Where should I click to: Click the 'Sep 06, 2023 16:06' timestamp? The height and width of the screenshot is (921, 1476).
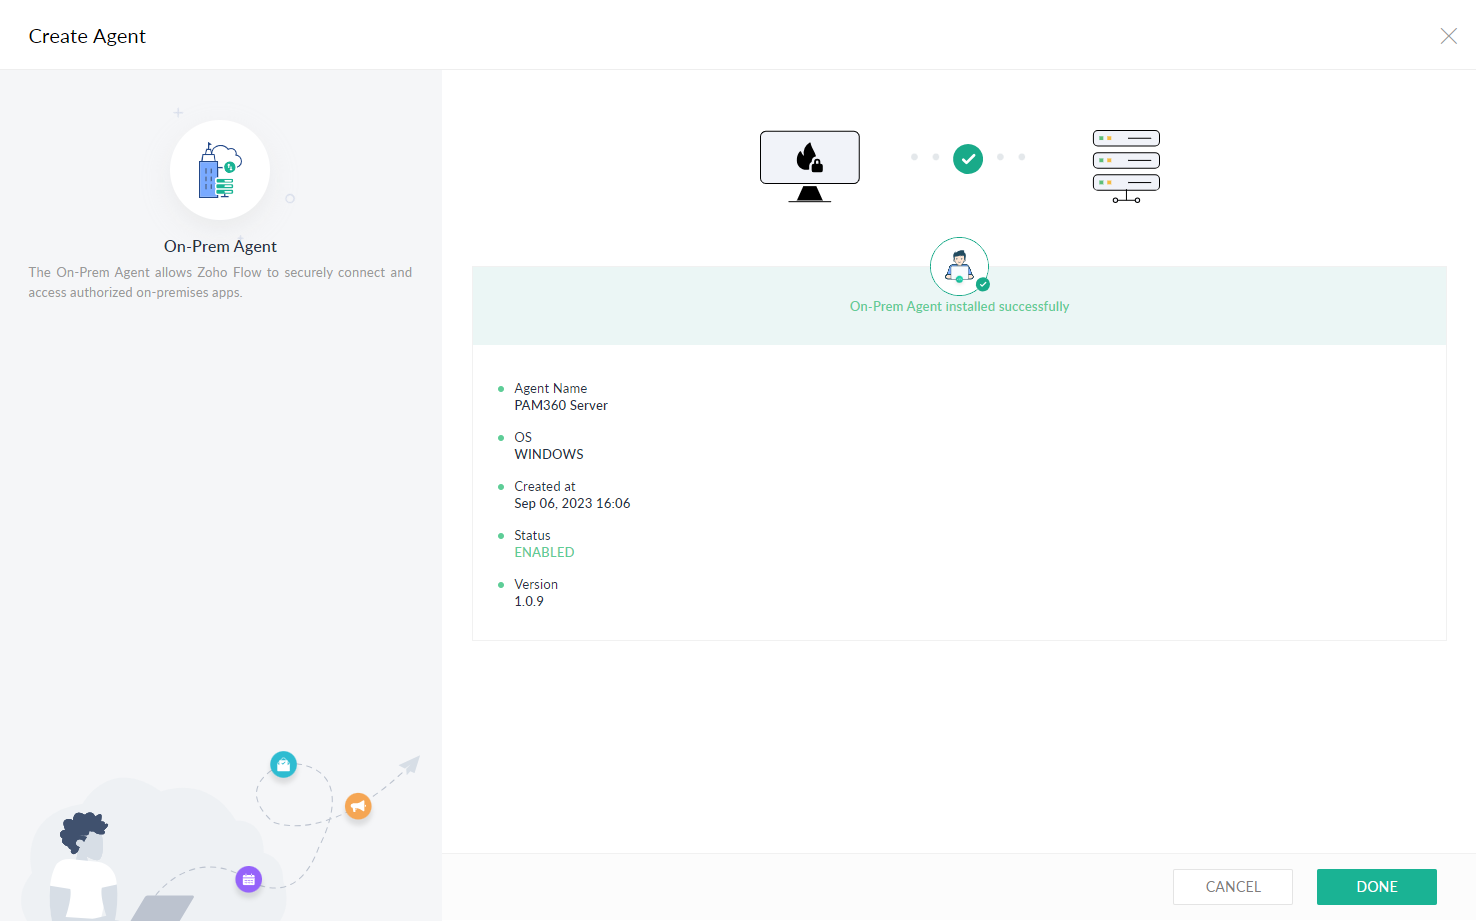pyautogui.click(x=572, y=503)
